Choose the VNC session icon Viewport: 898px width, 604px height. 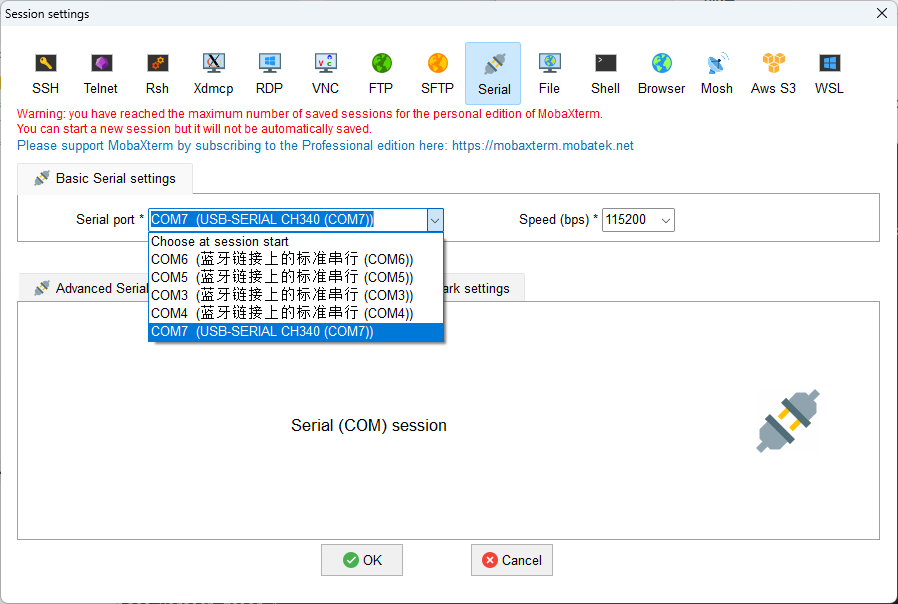tap(325, 73)
